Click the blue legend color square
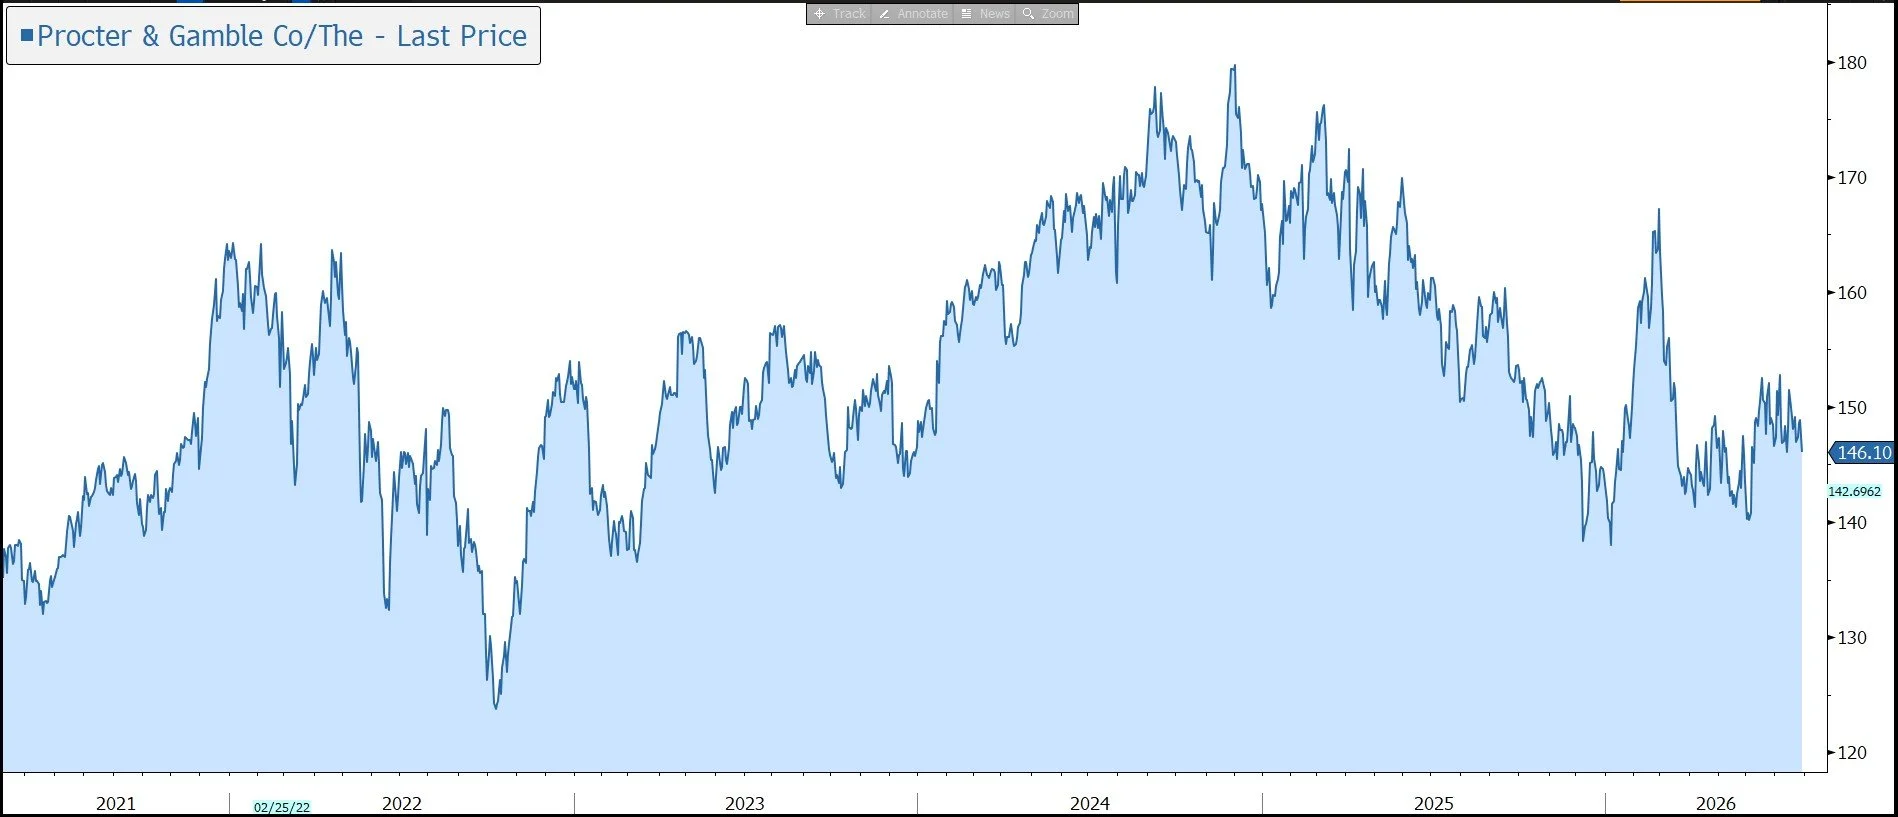This screenshot has height=817, width=1898. pyautogui.click(x=27, y=35)
